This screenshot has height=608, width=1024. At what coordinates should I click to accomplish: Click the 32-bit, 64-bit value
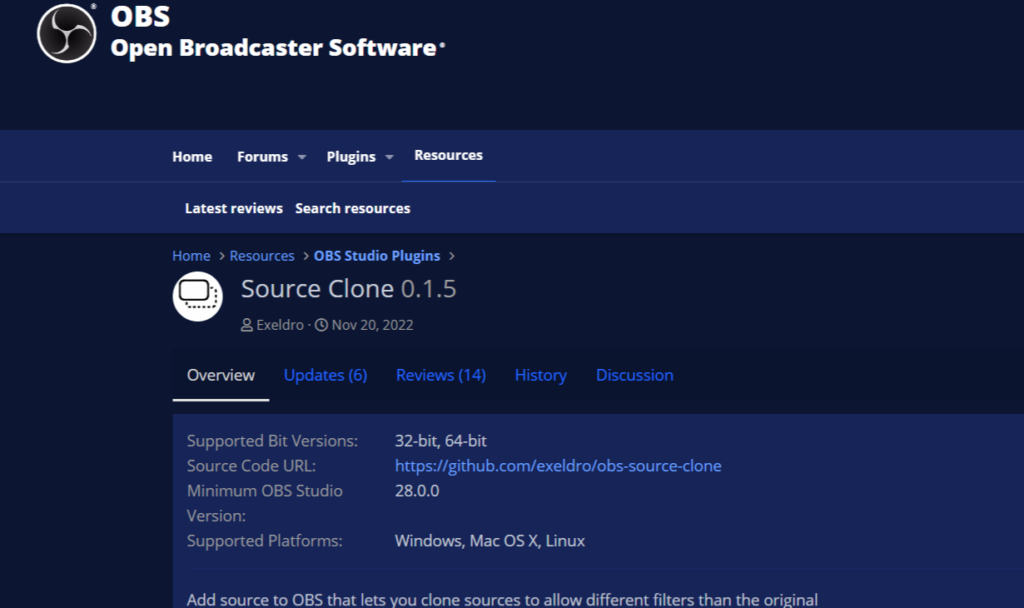pyautogui.click(x=441, y=441)
